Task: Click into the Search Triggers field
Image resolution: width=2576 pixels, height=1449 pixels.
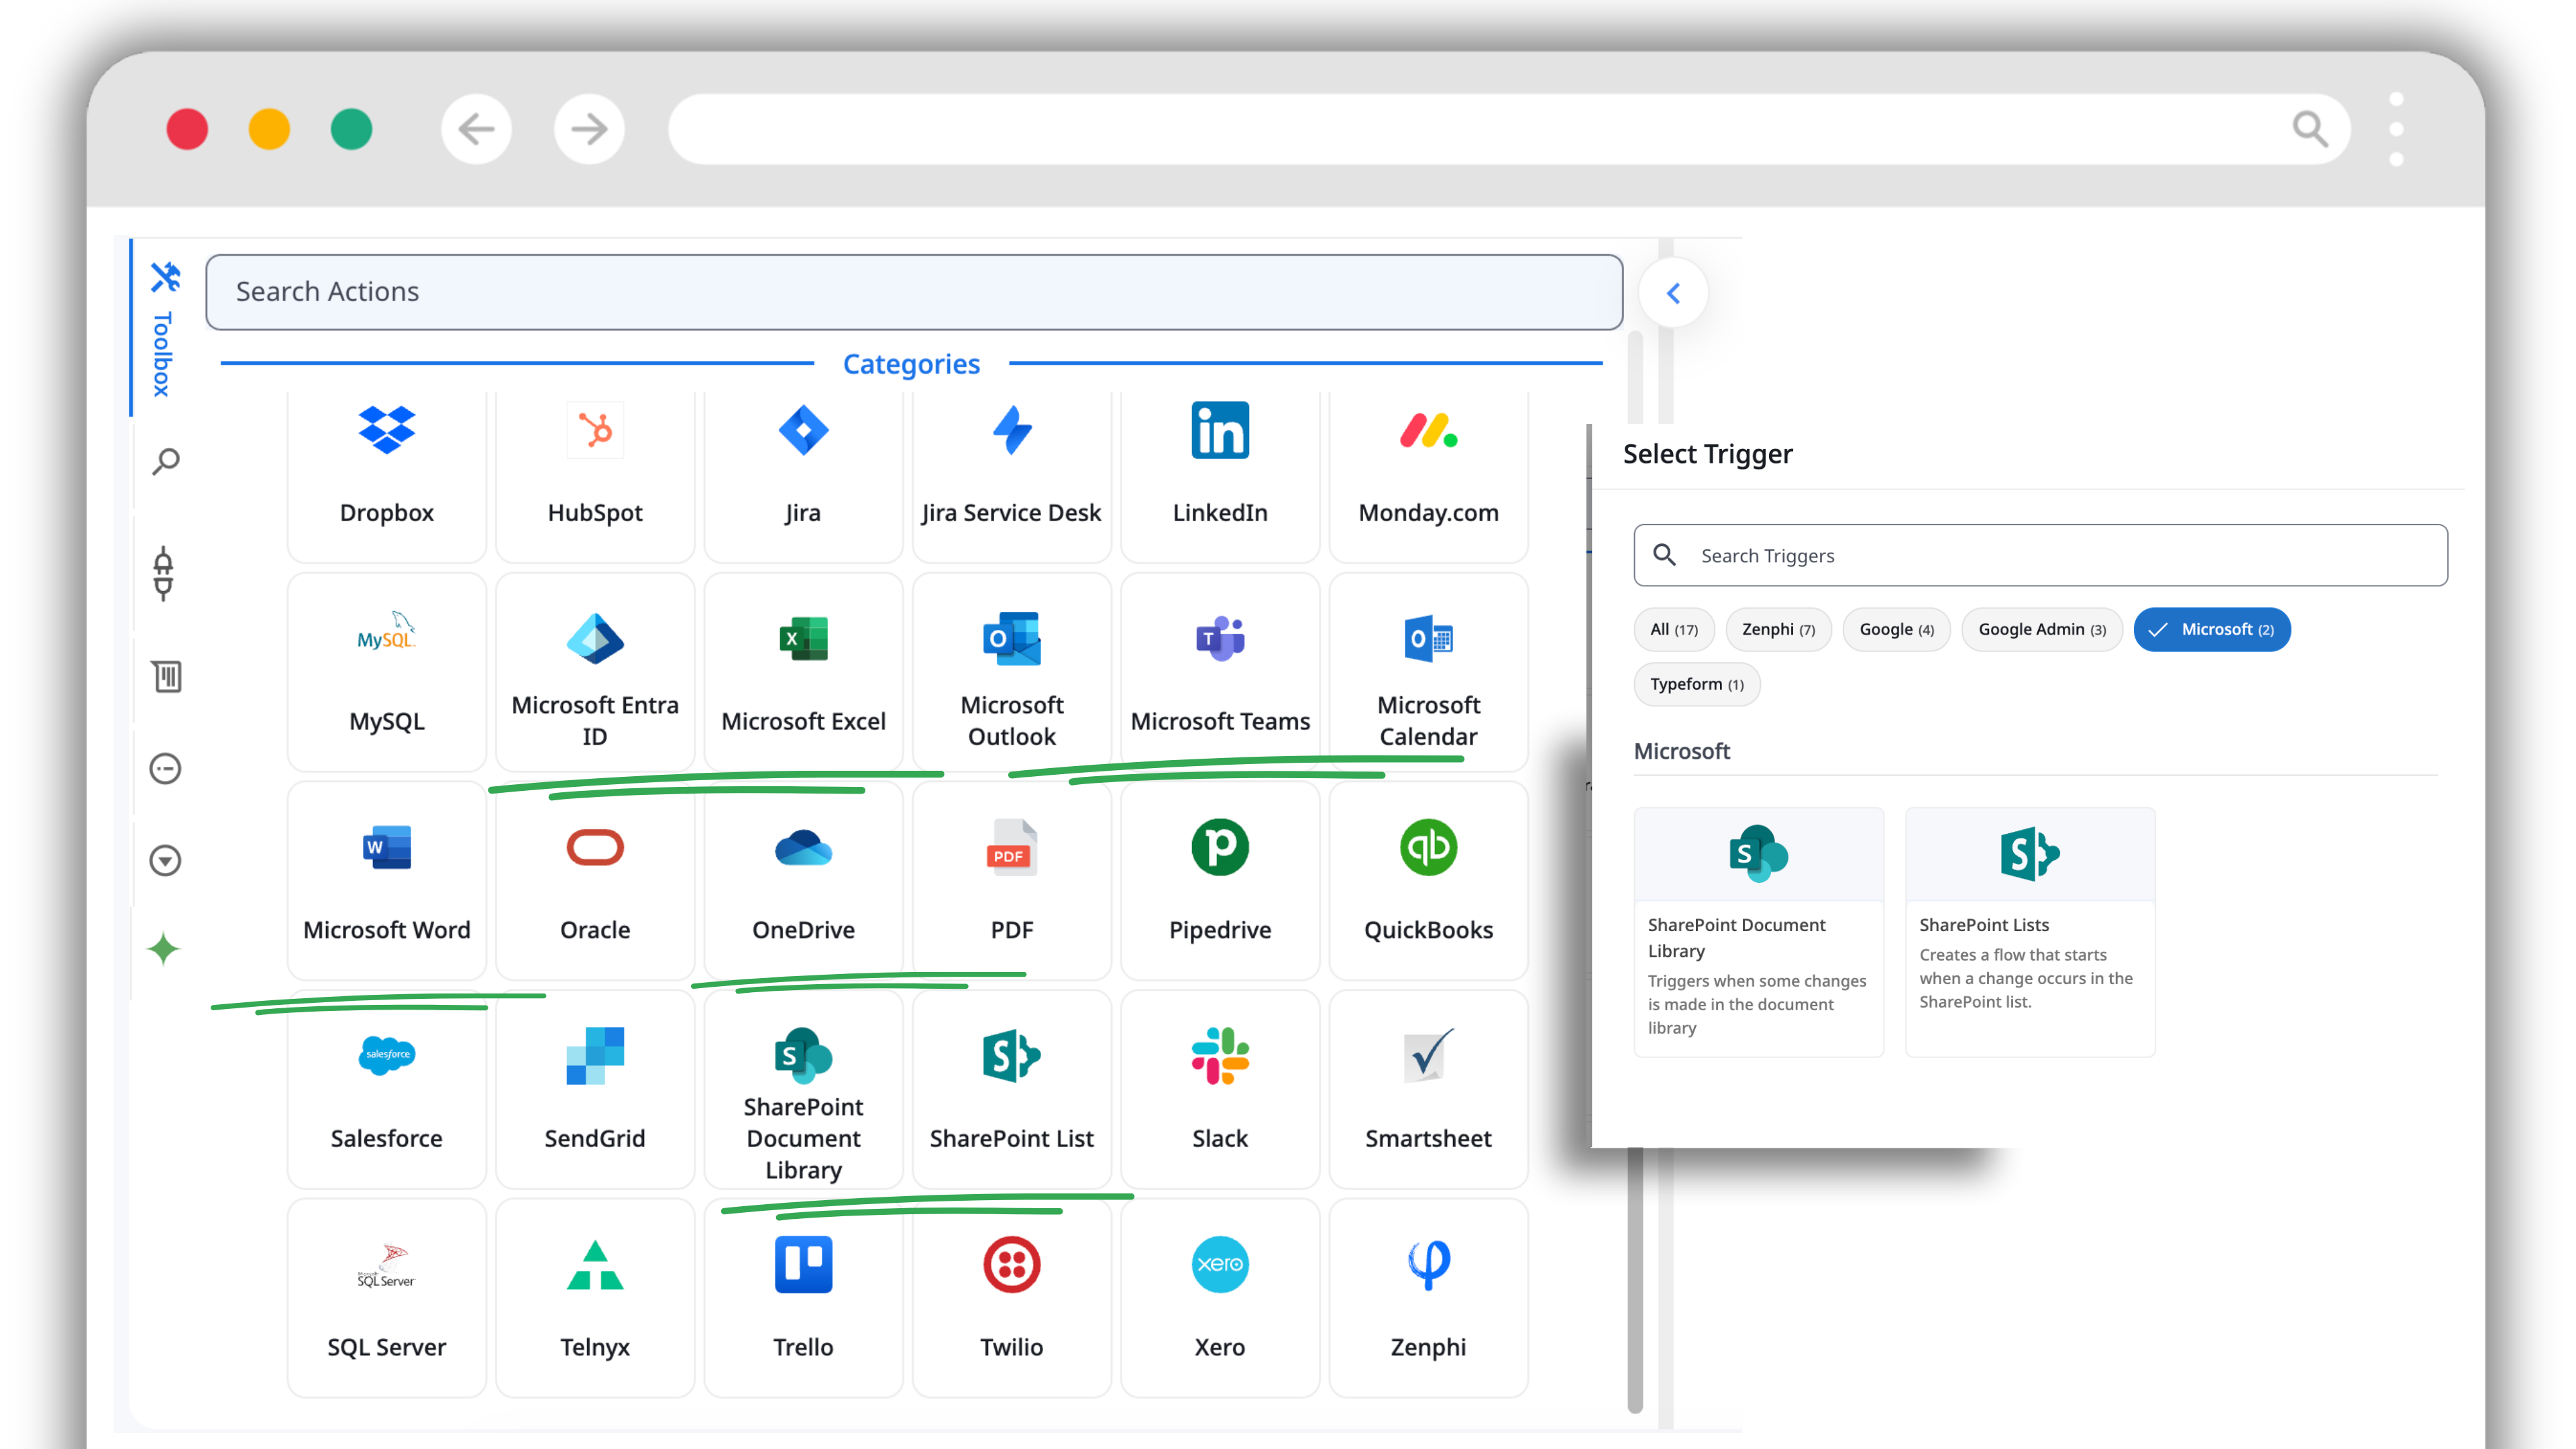Action: pos(2040,555)
